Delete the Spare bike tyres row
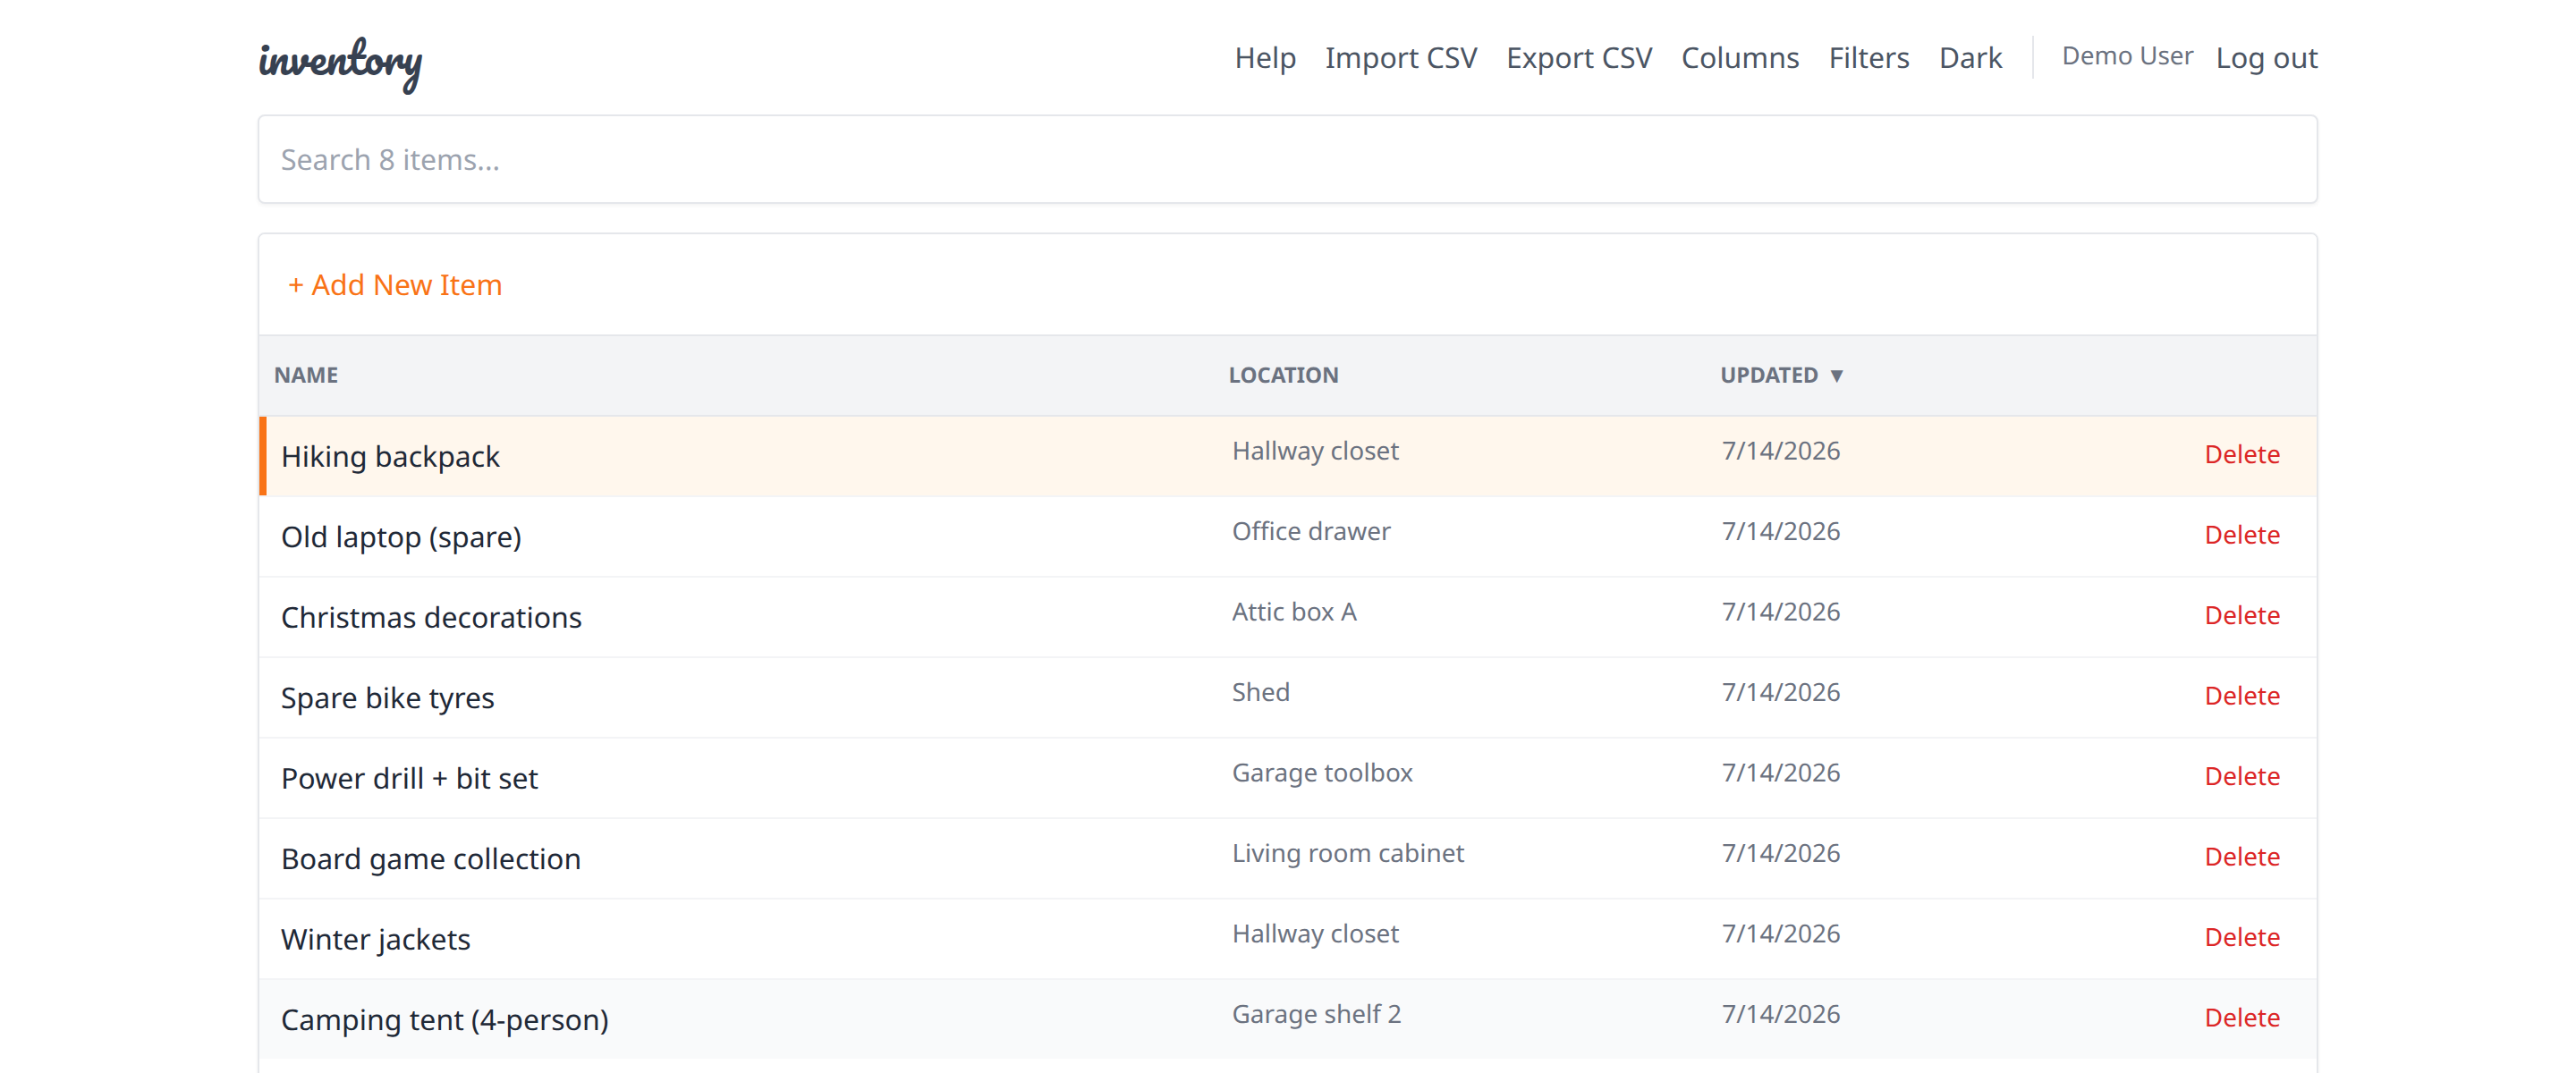Image resolution: width=2576 pixels, height=1073 pixels. point(2242,696)
